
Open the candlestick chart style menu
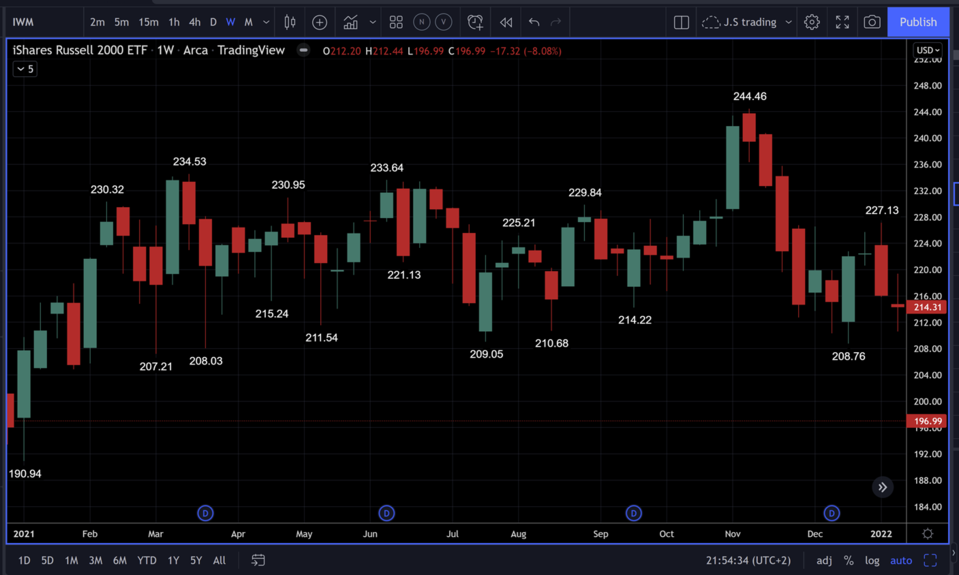(290, 22)
